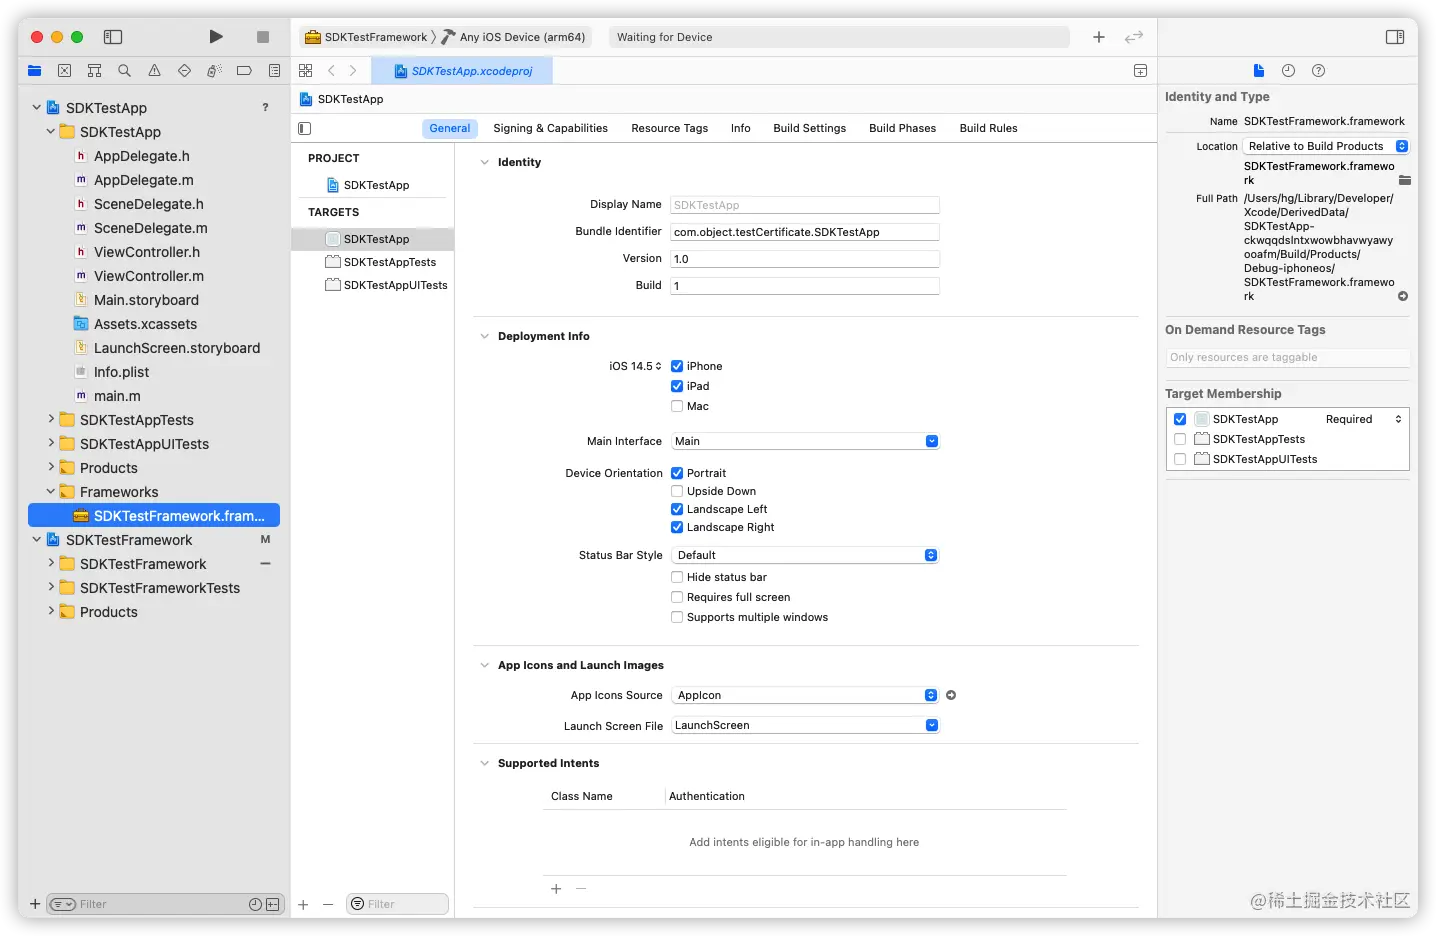Open the related items grid menu
The height and width of the screenshot is (936, 1436).
(306, 71)
